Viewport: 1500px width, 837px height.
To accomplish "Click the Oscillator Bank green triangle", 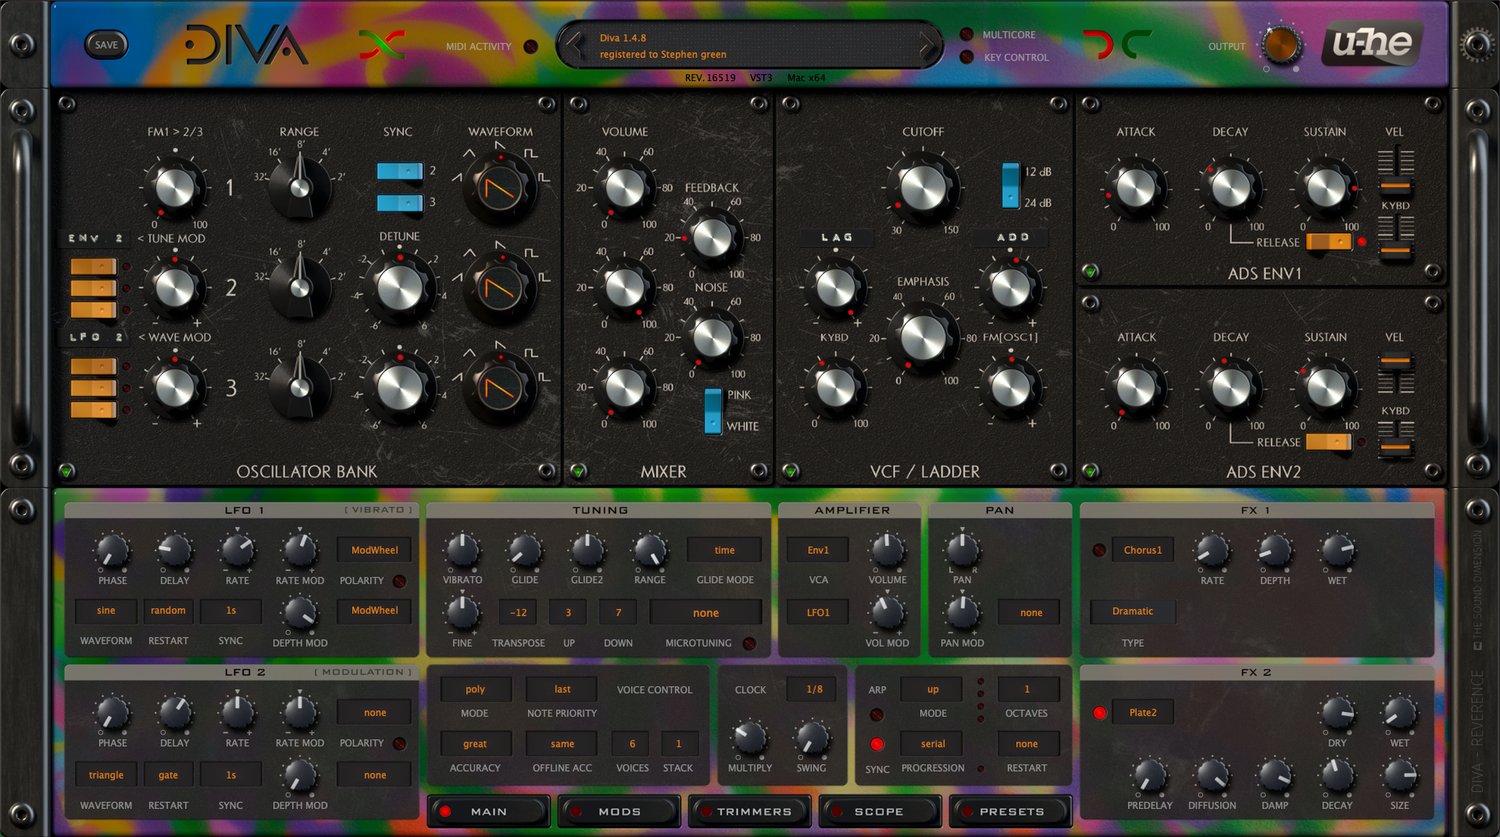I will coord(67,470).
